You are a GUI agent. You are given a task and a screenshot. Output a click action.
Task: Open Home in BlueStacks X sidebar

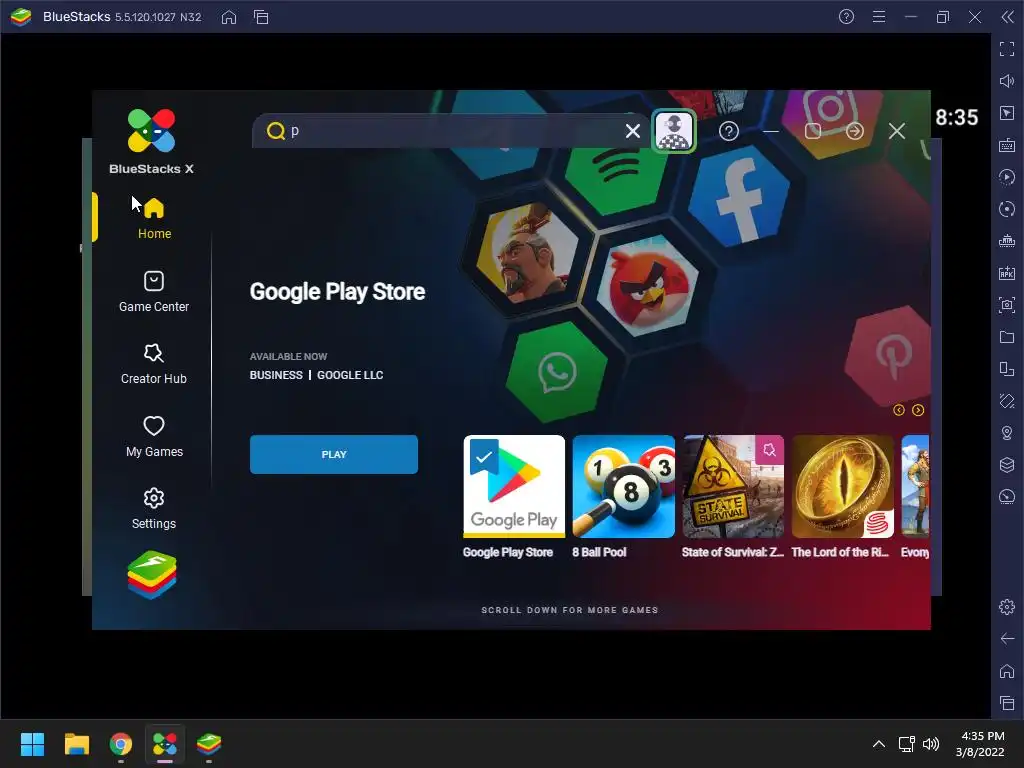[x=154, y=219]
